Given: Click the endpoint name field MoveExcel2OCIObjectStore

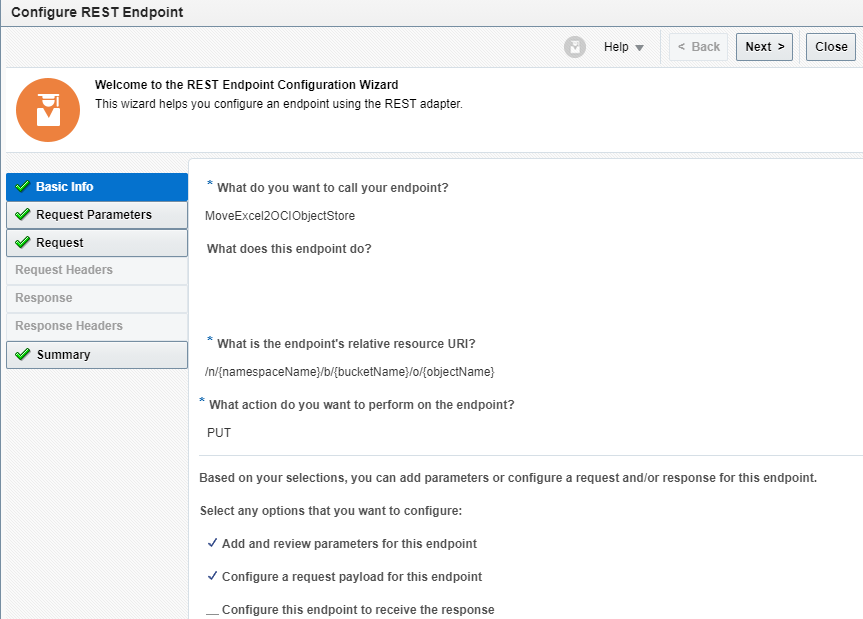Looking at the screenshot, I should (x=280, y=216).
